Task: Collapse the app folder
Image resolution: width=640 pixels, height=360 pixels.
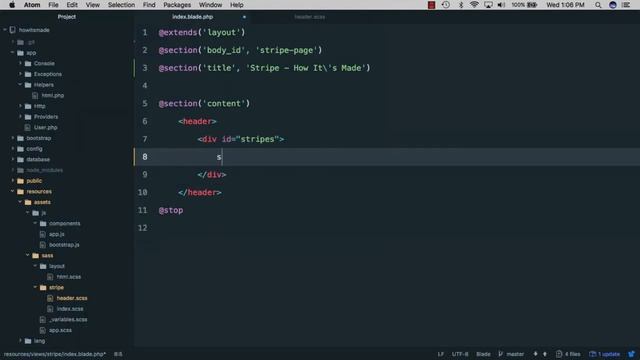Action: click(13, 53)
